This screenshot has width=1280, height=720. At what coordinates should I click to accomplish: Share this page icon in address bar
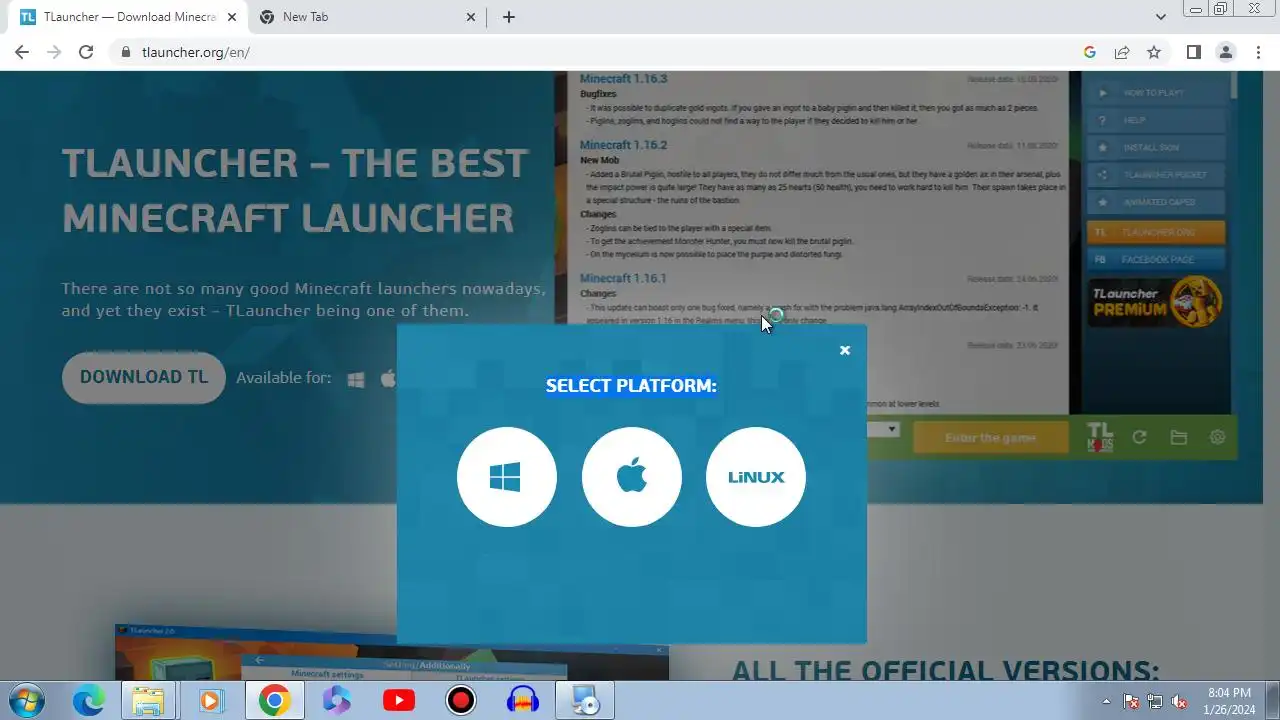pyautogui.click(x=1122, y=52)
